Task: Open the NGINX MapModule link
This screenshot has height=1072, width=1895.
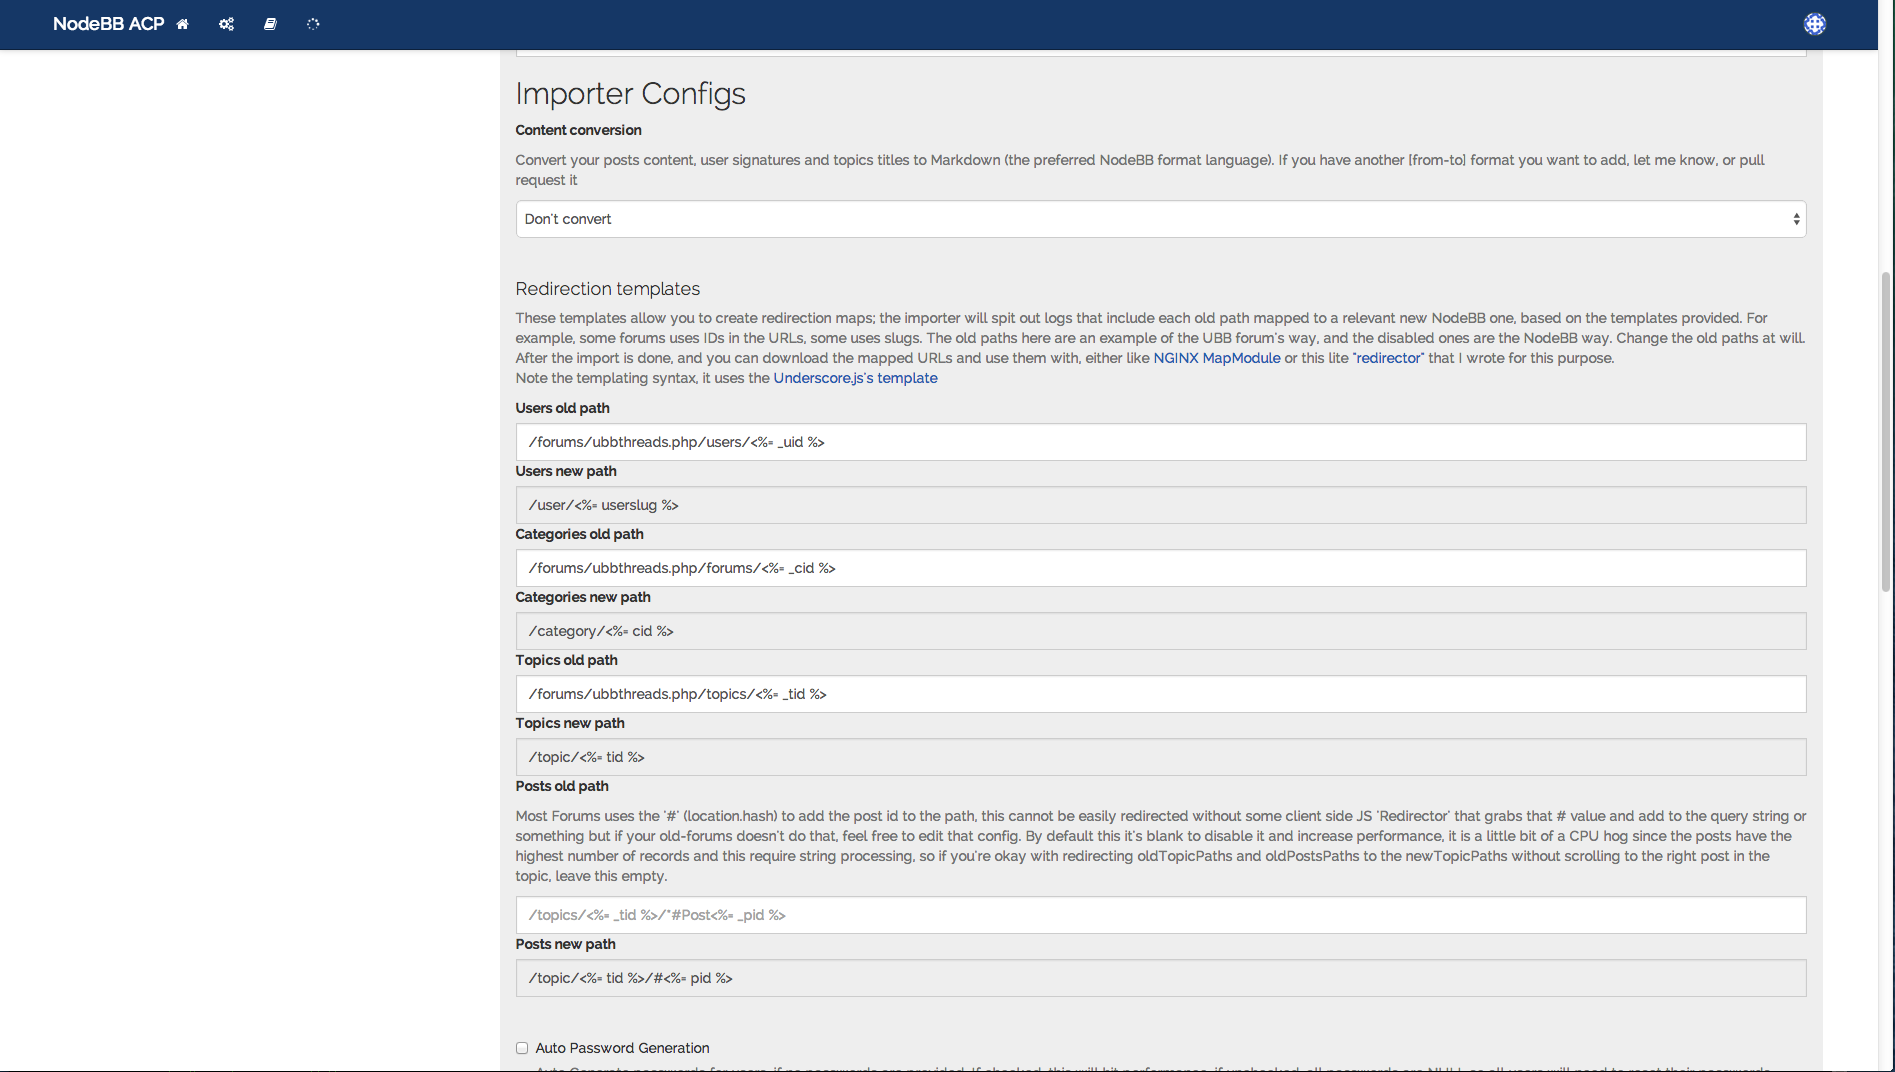Action: coord(1216,358)
